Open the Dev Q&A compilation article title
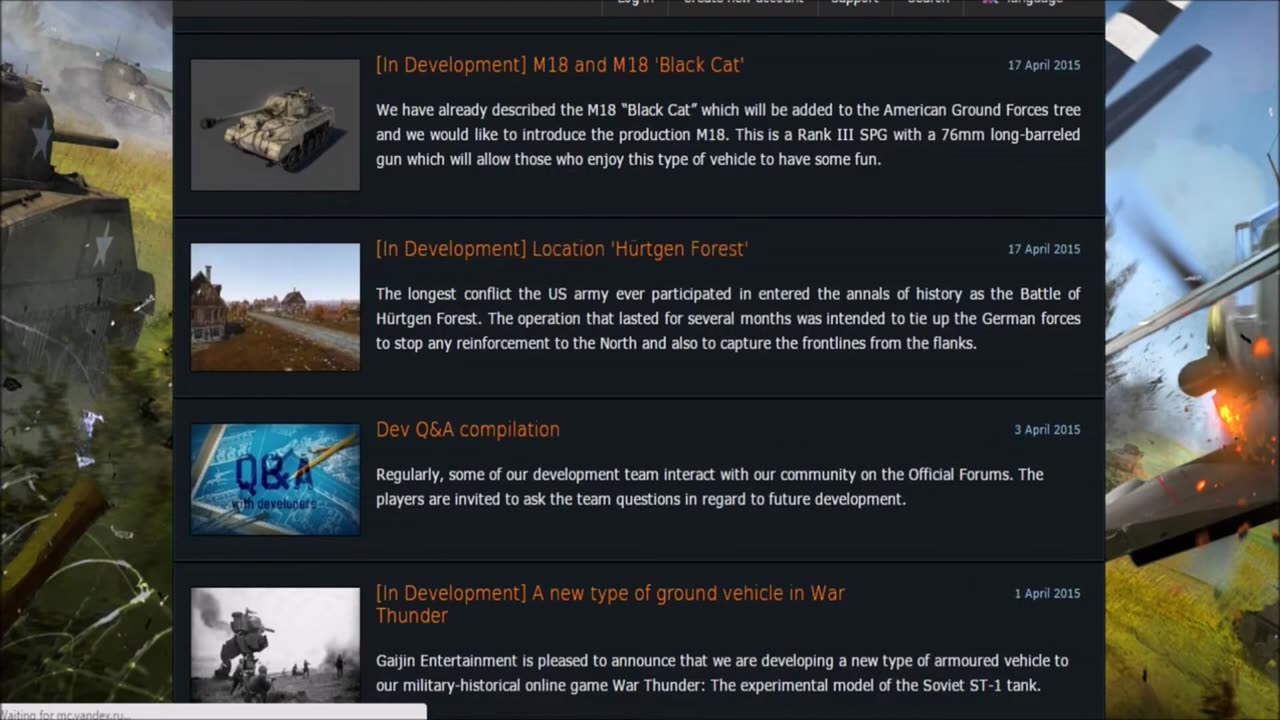This screenshot has height=720, width=1280. pos(468,429)
